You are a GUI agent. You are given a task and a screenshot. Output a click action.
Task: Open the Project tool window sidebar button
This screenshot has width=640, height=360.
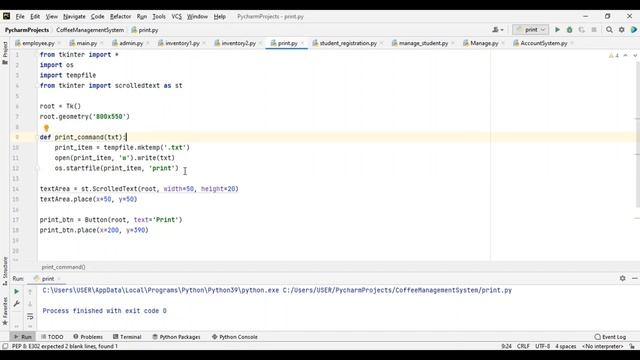(x=5, y=53)
